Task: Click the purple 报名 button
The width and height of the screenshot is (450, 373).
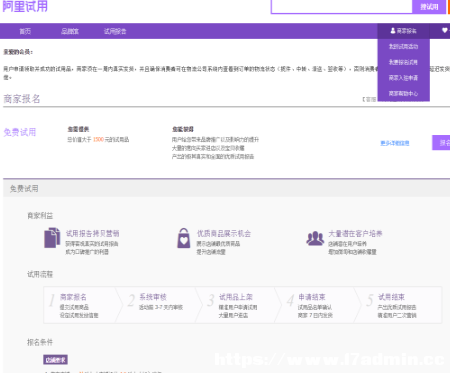Action: point(441,143)
